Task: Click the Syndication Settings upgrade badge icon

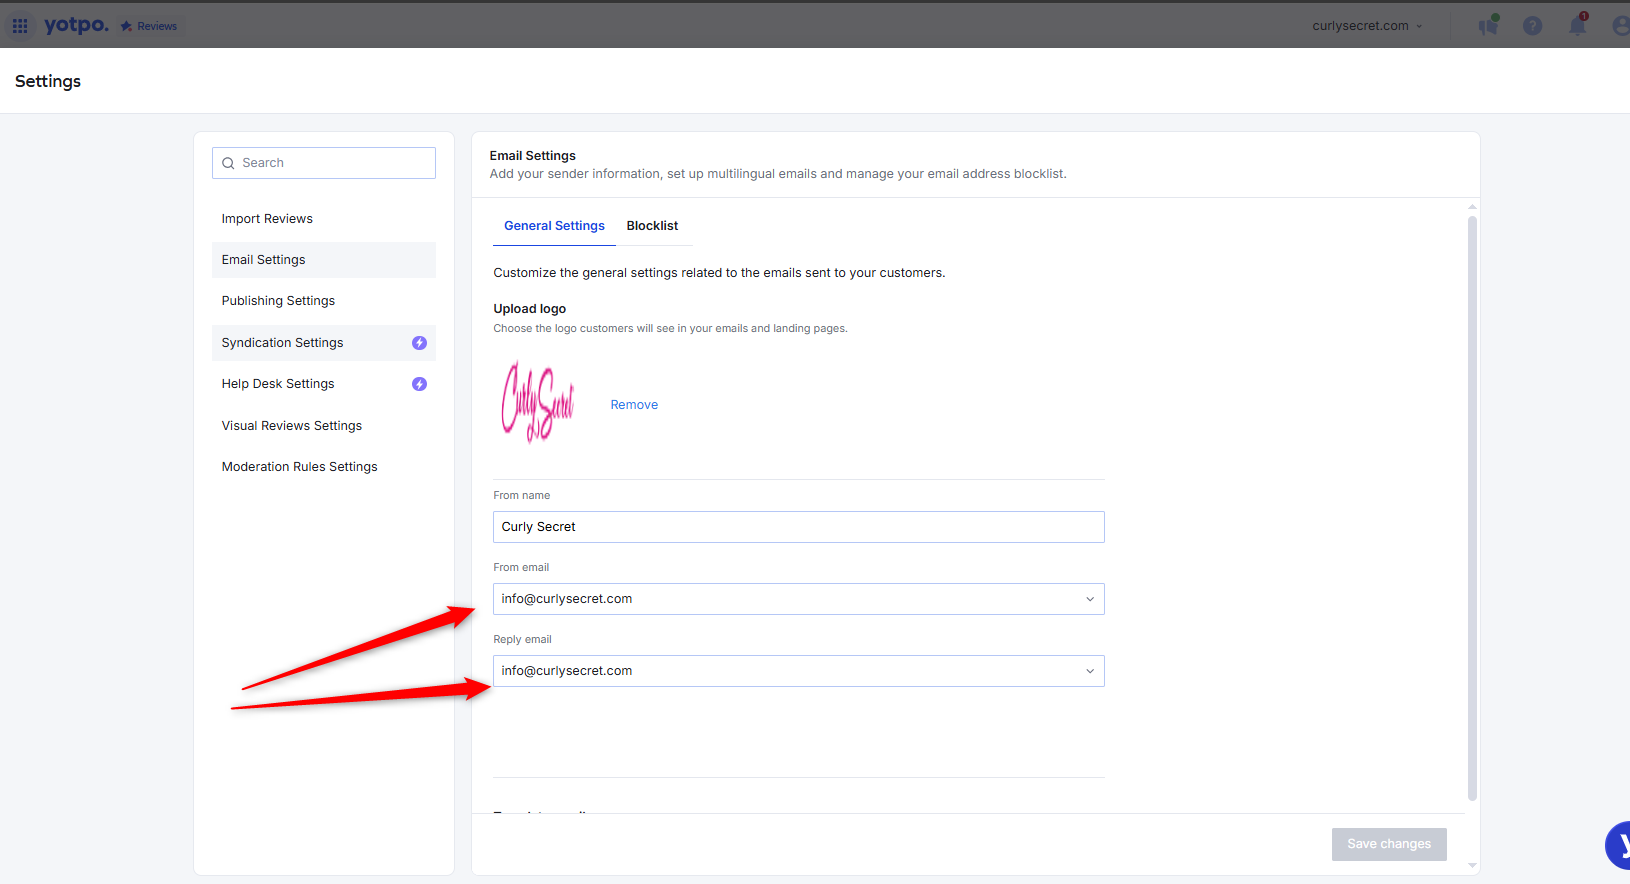Action: (420, 343)
